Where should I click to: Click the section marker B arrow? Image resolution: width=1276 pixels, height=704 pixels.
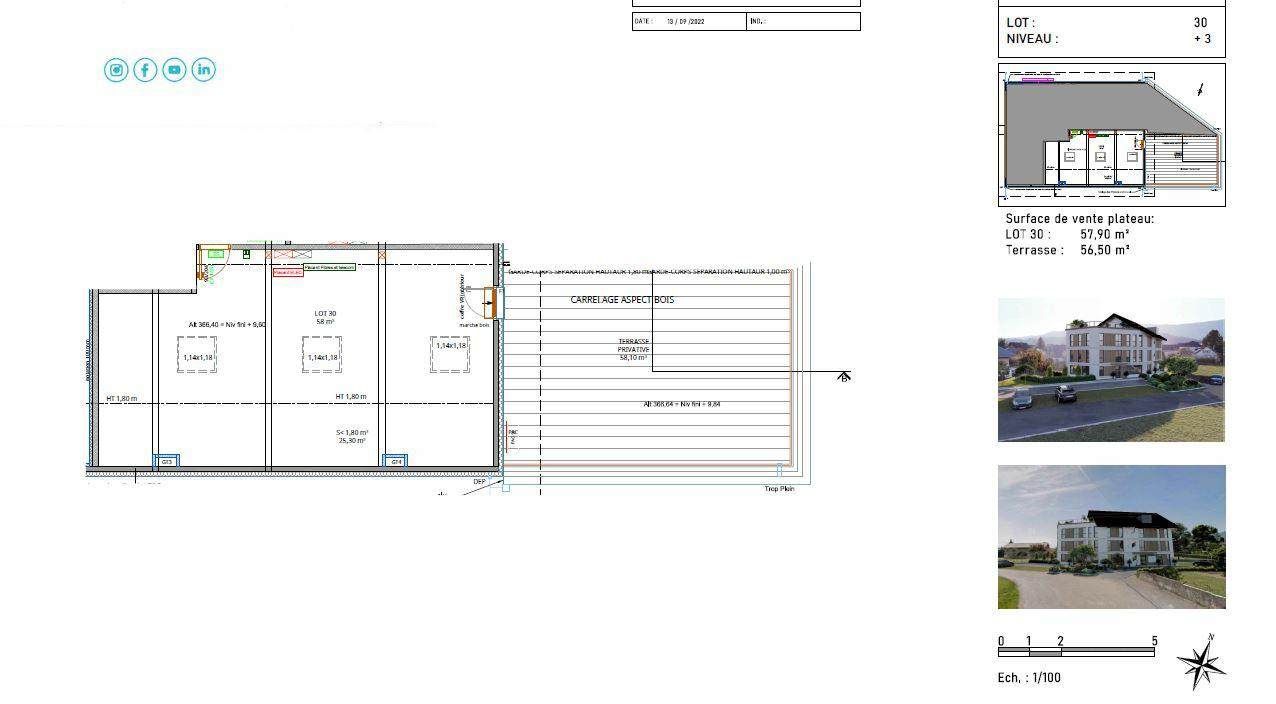(844, 377)
